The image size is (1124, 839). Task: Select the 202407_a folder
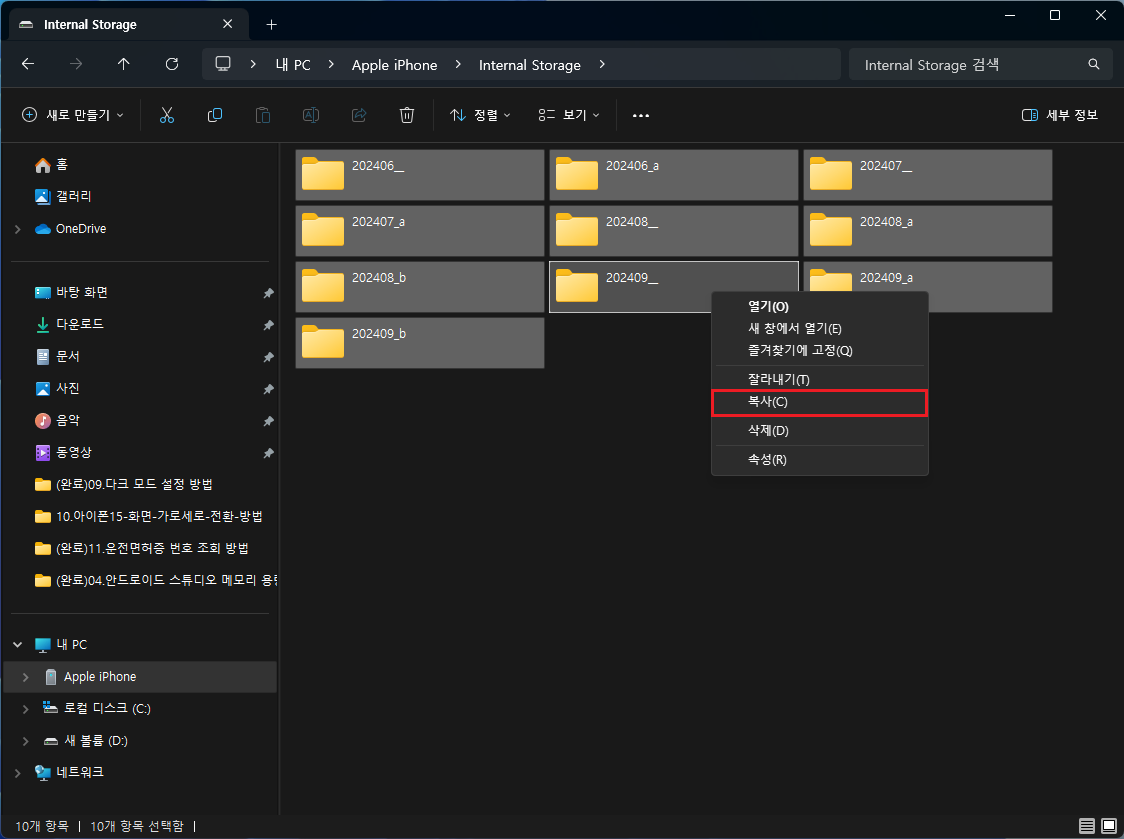tap(420, 231)
